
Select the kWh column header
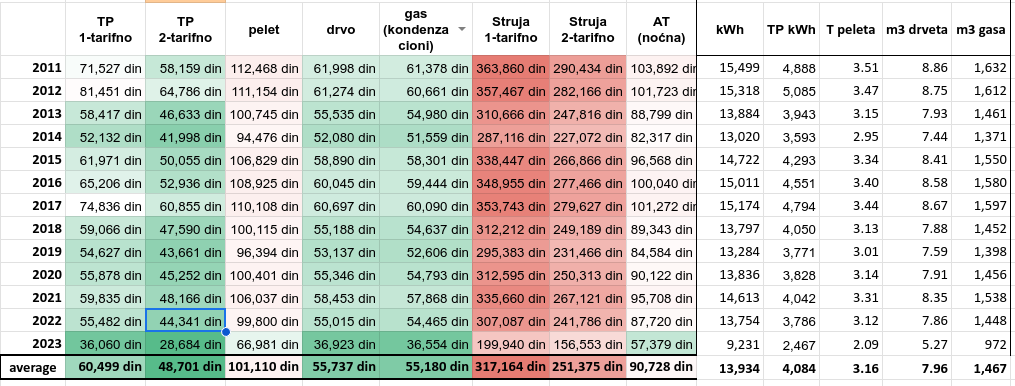coord(730,29)
